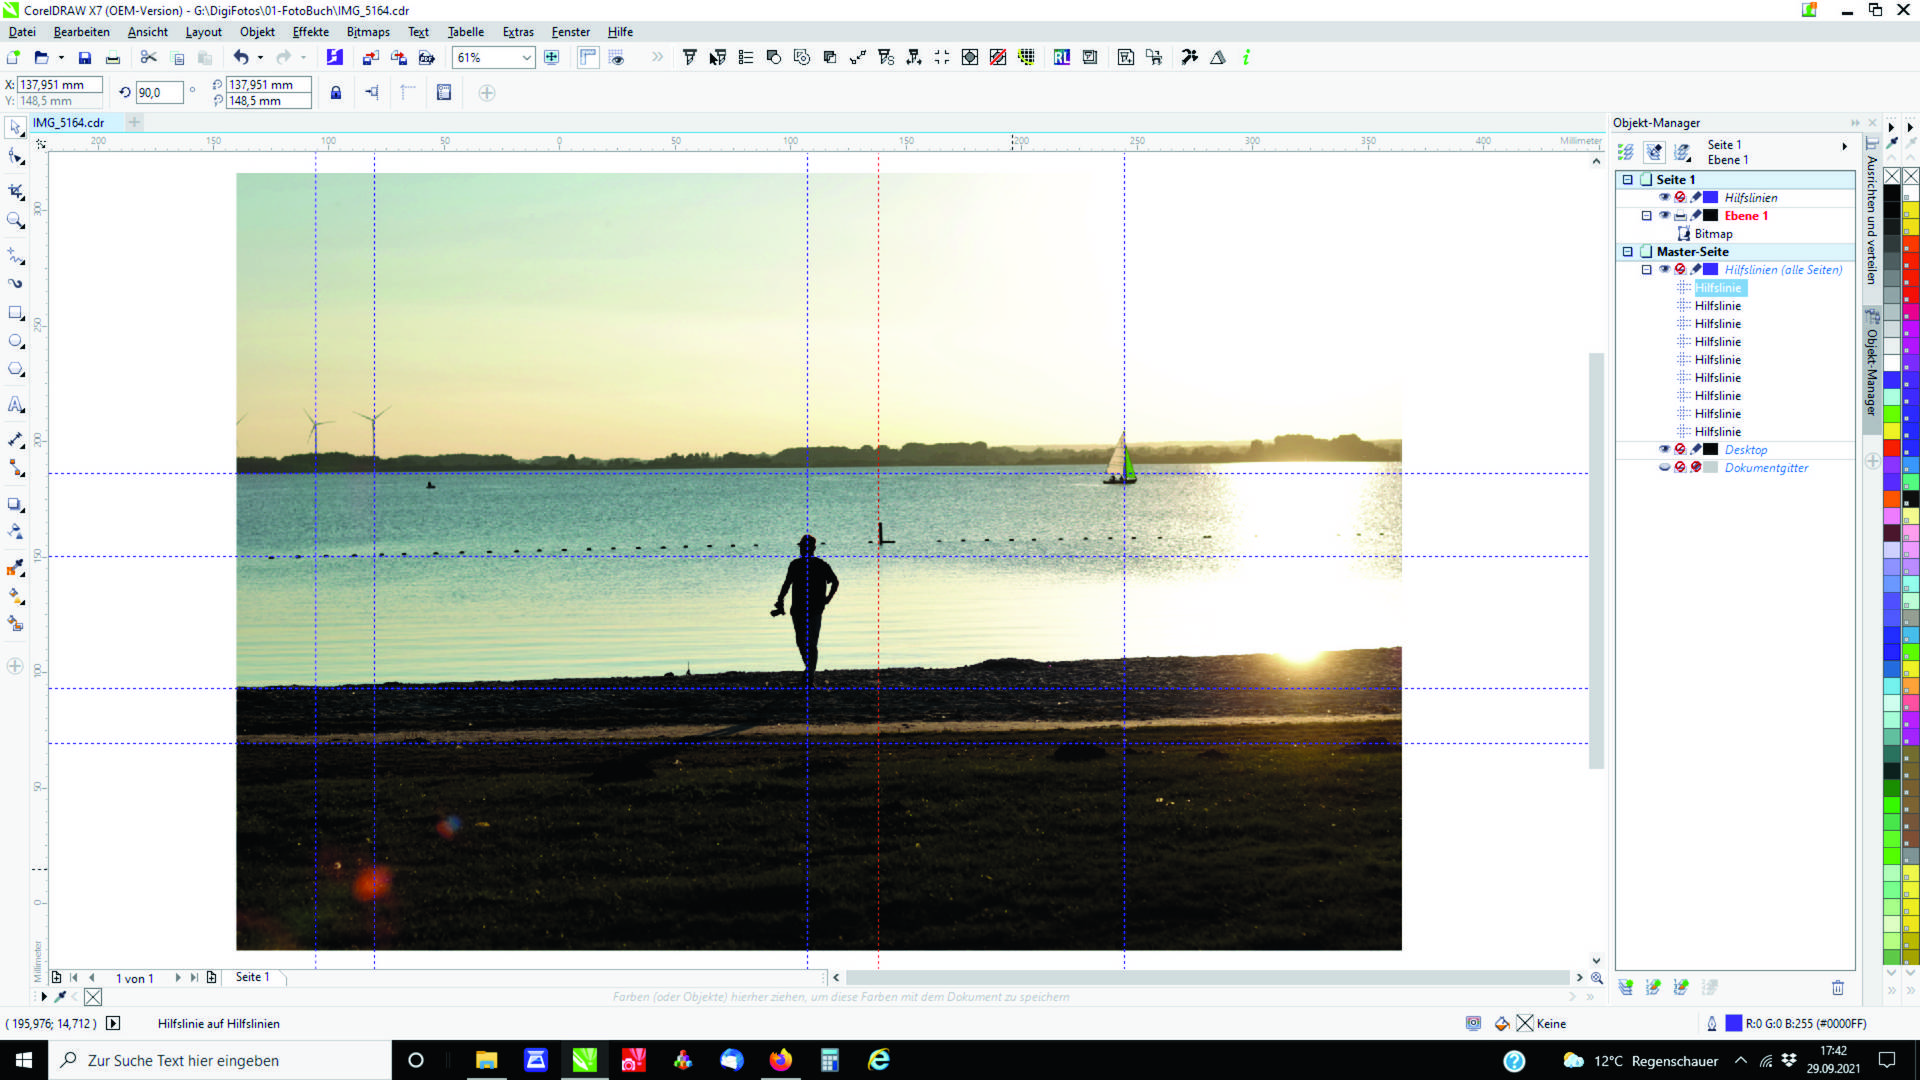Click the X position field 137,951 mm
This screenshot has height=1080, width=1920.
(60, 85)
